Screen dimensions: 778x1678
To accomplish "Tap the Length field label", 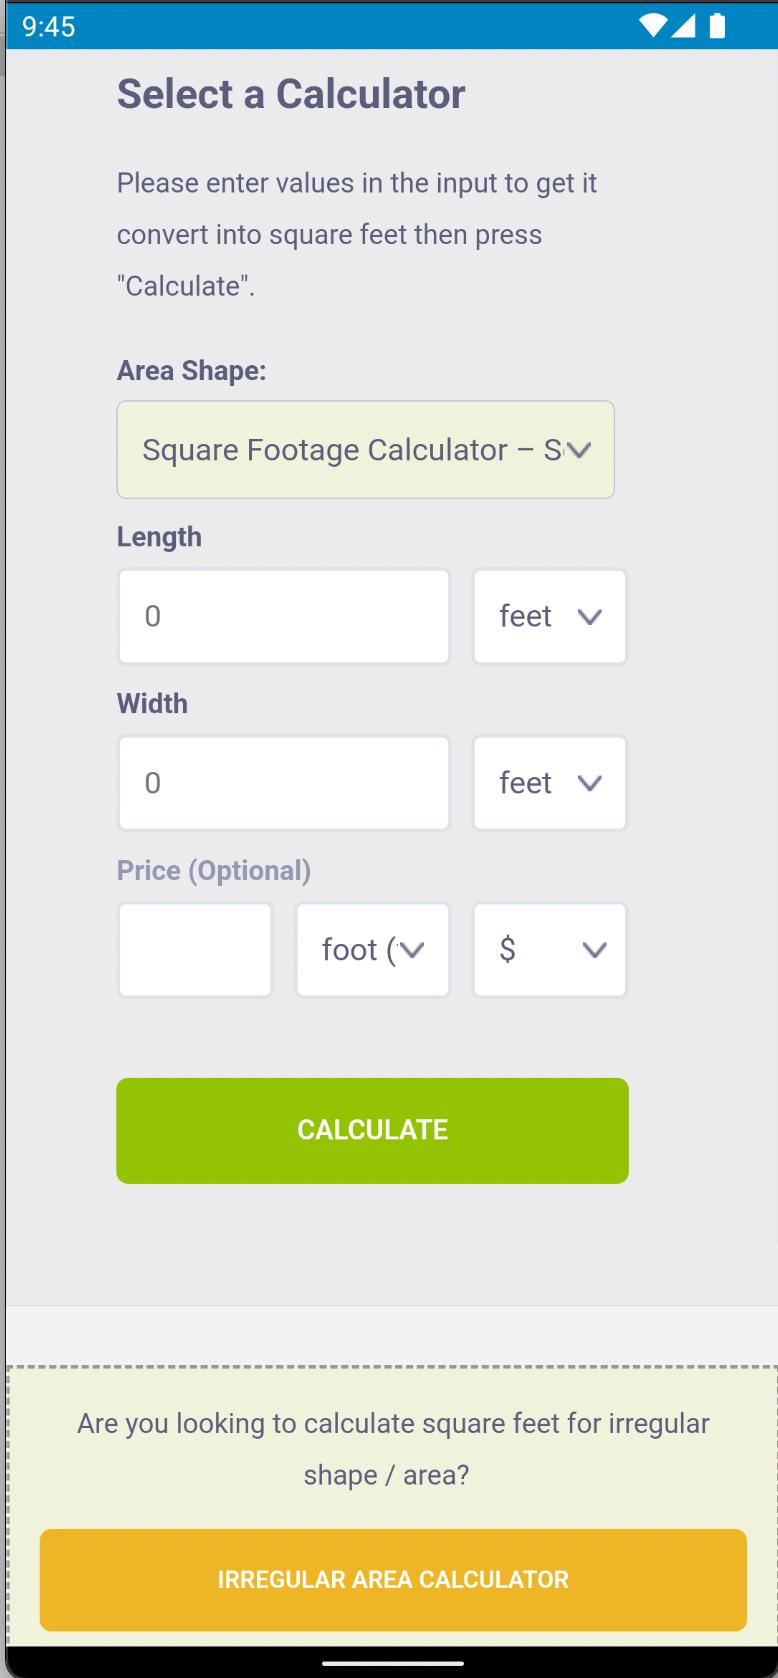I will coord(159,537).
